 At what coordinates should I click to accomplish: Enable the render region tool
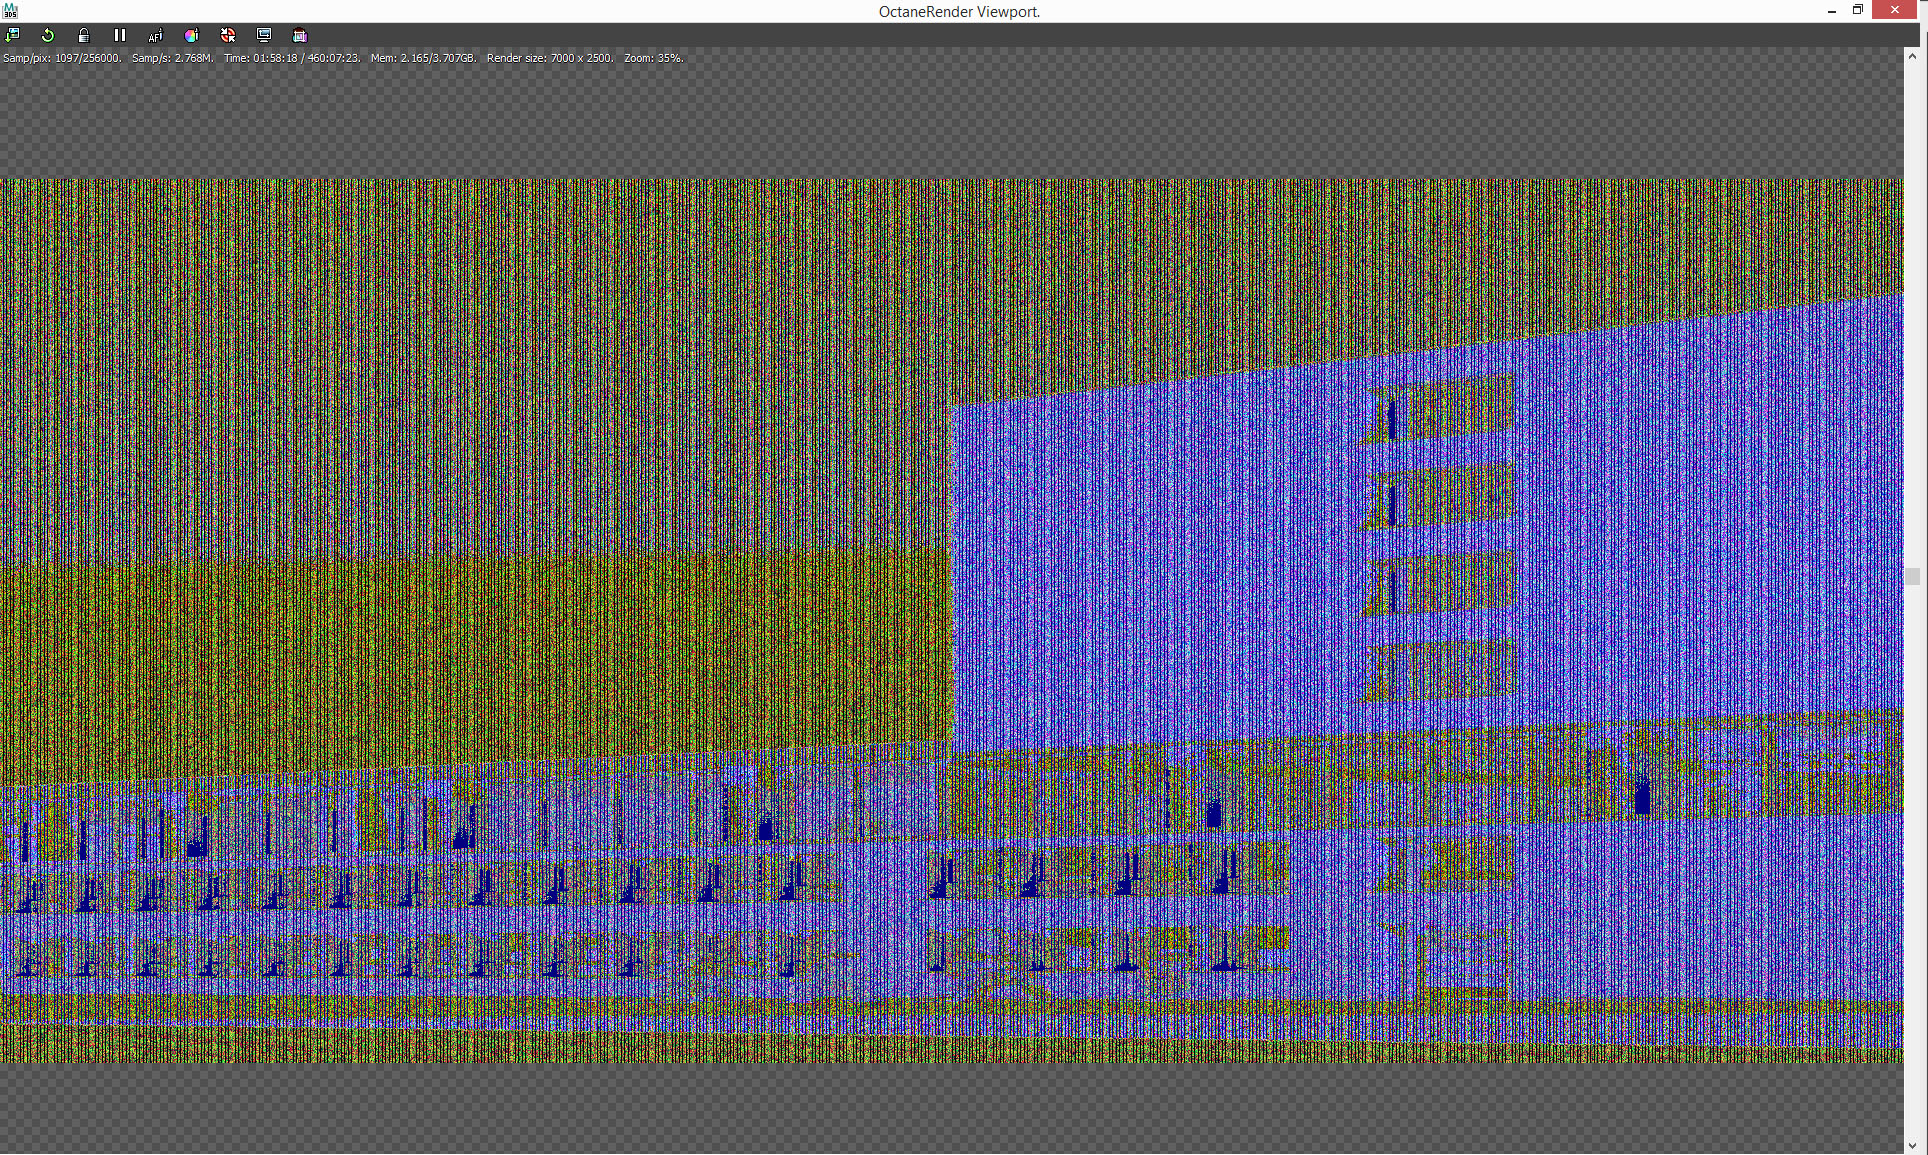300,35
